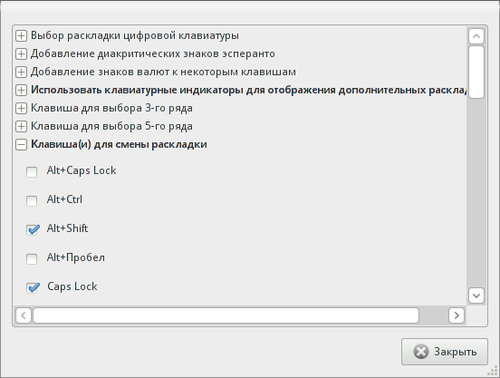Expand "Добавление знаков валют" plus icon
Screen dimensions: 500x378
(x=21, y=72)
